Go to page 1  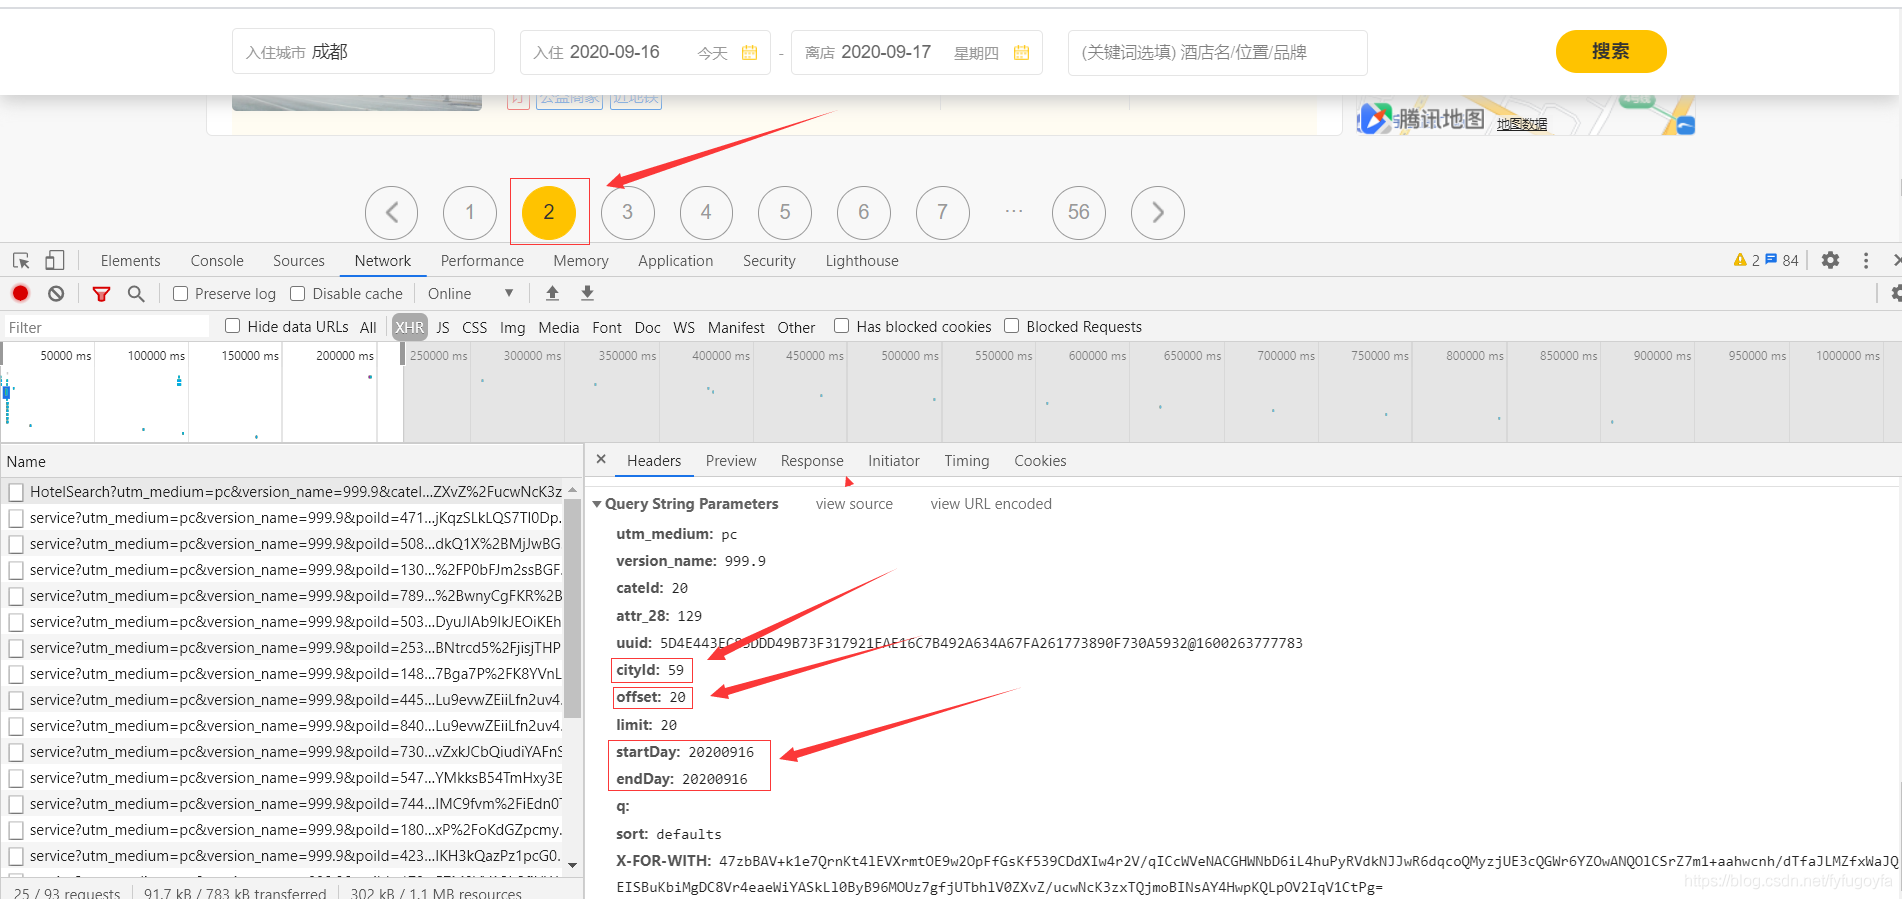(x=470, y=212)
